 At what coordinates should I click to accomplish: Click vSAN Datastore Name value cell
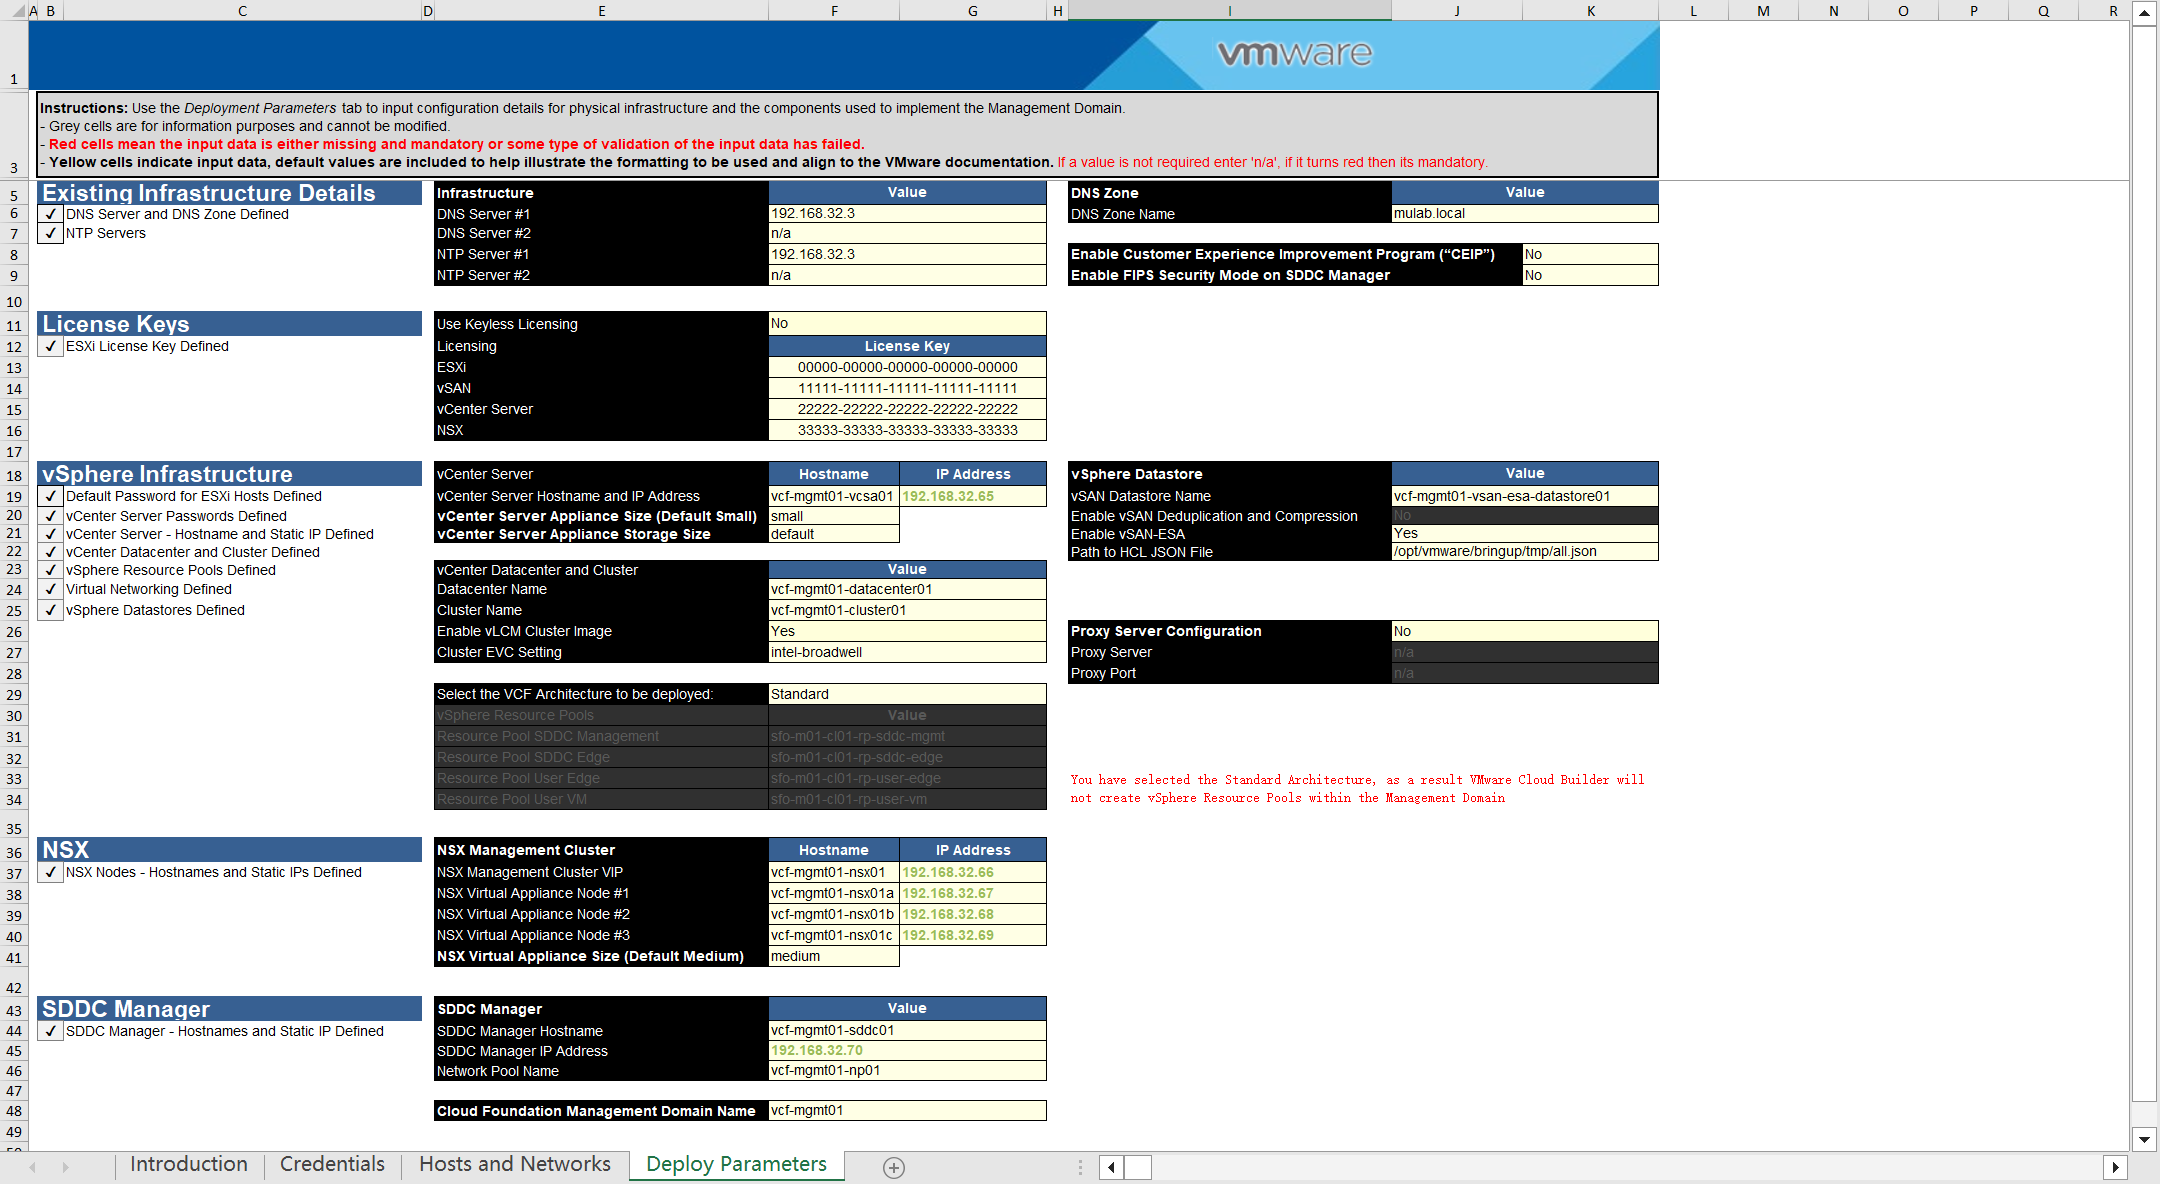coord(1525,496)
